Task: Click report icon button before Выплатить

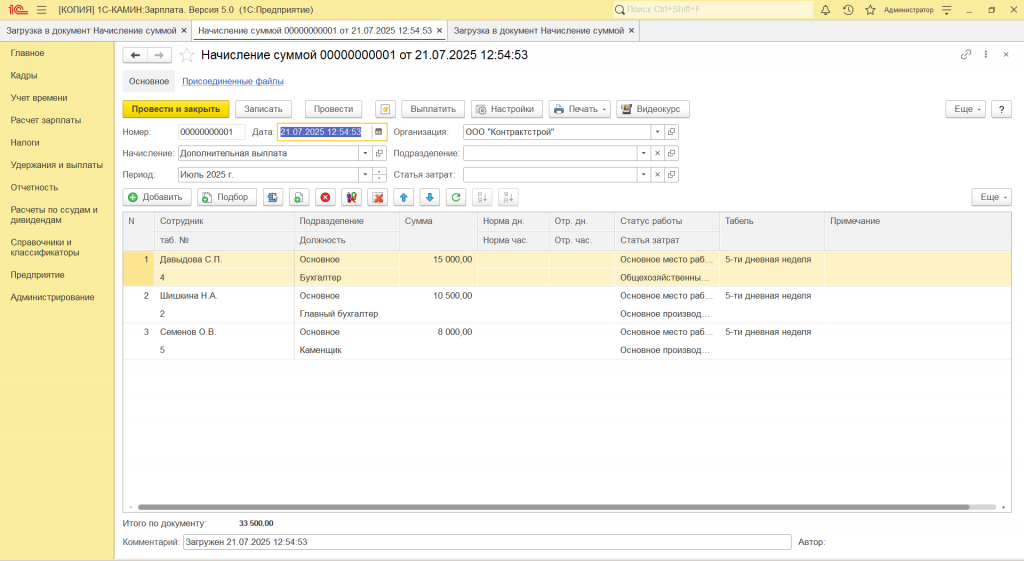Action: (x=385, y=109)
